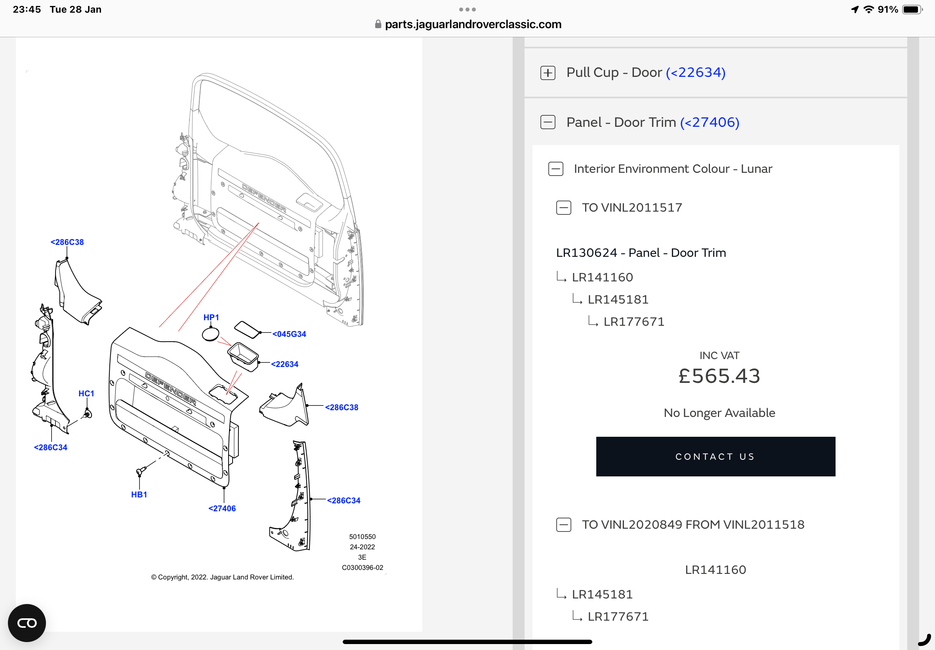Viewport: 935px width, 650px height.
Task: Tap the lock icon in address bar
Action: click(377, 24)
